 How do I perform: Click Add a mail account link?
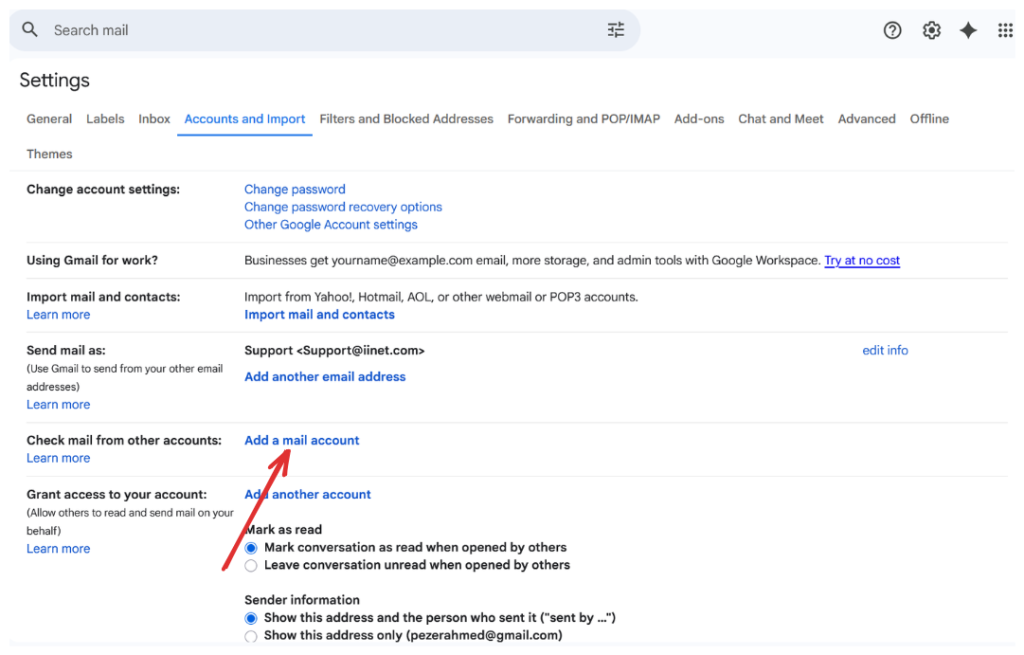[x=302, y=440]
